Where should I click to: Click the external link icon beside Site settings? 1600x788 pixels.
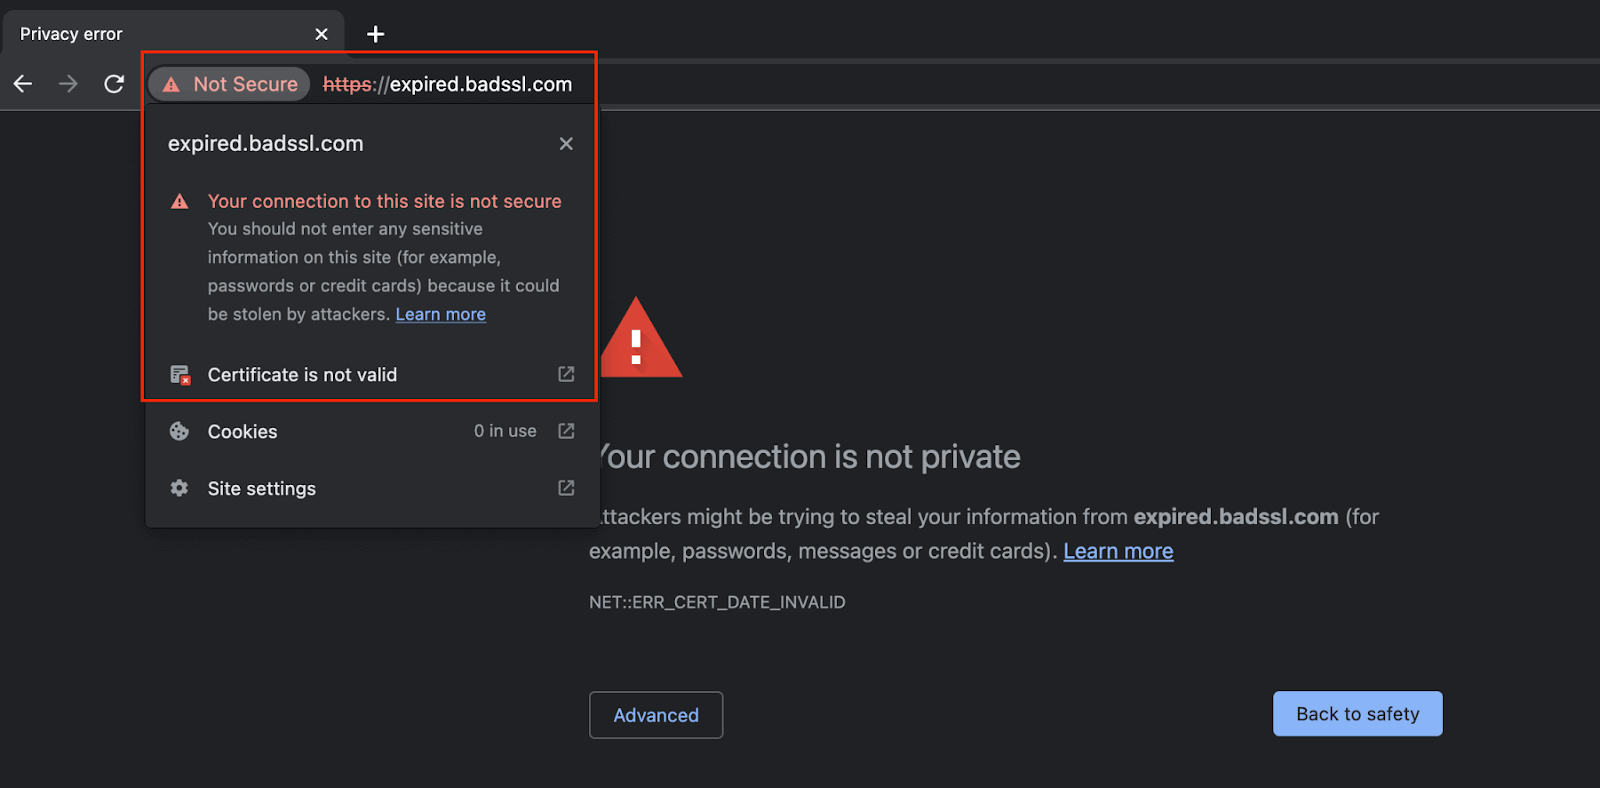[565, 488]
